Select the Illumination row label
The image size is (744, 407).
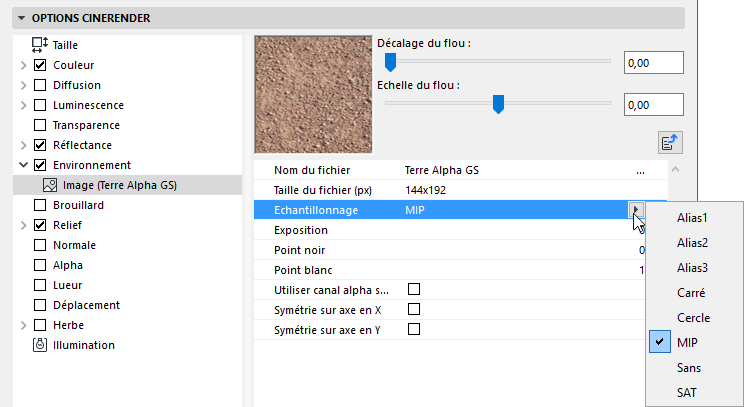point(84,345)
